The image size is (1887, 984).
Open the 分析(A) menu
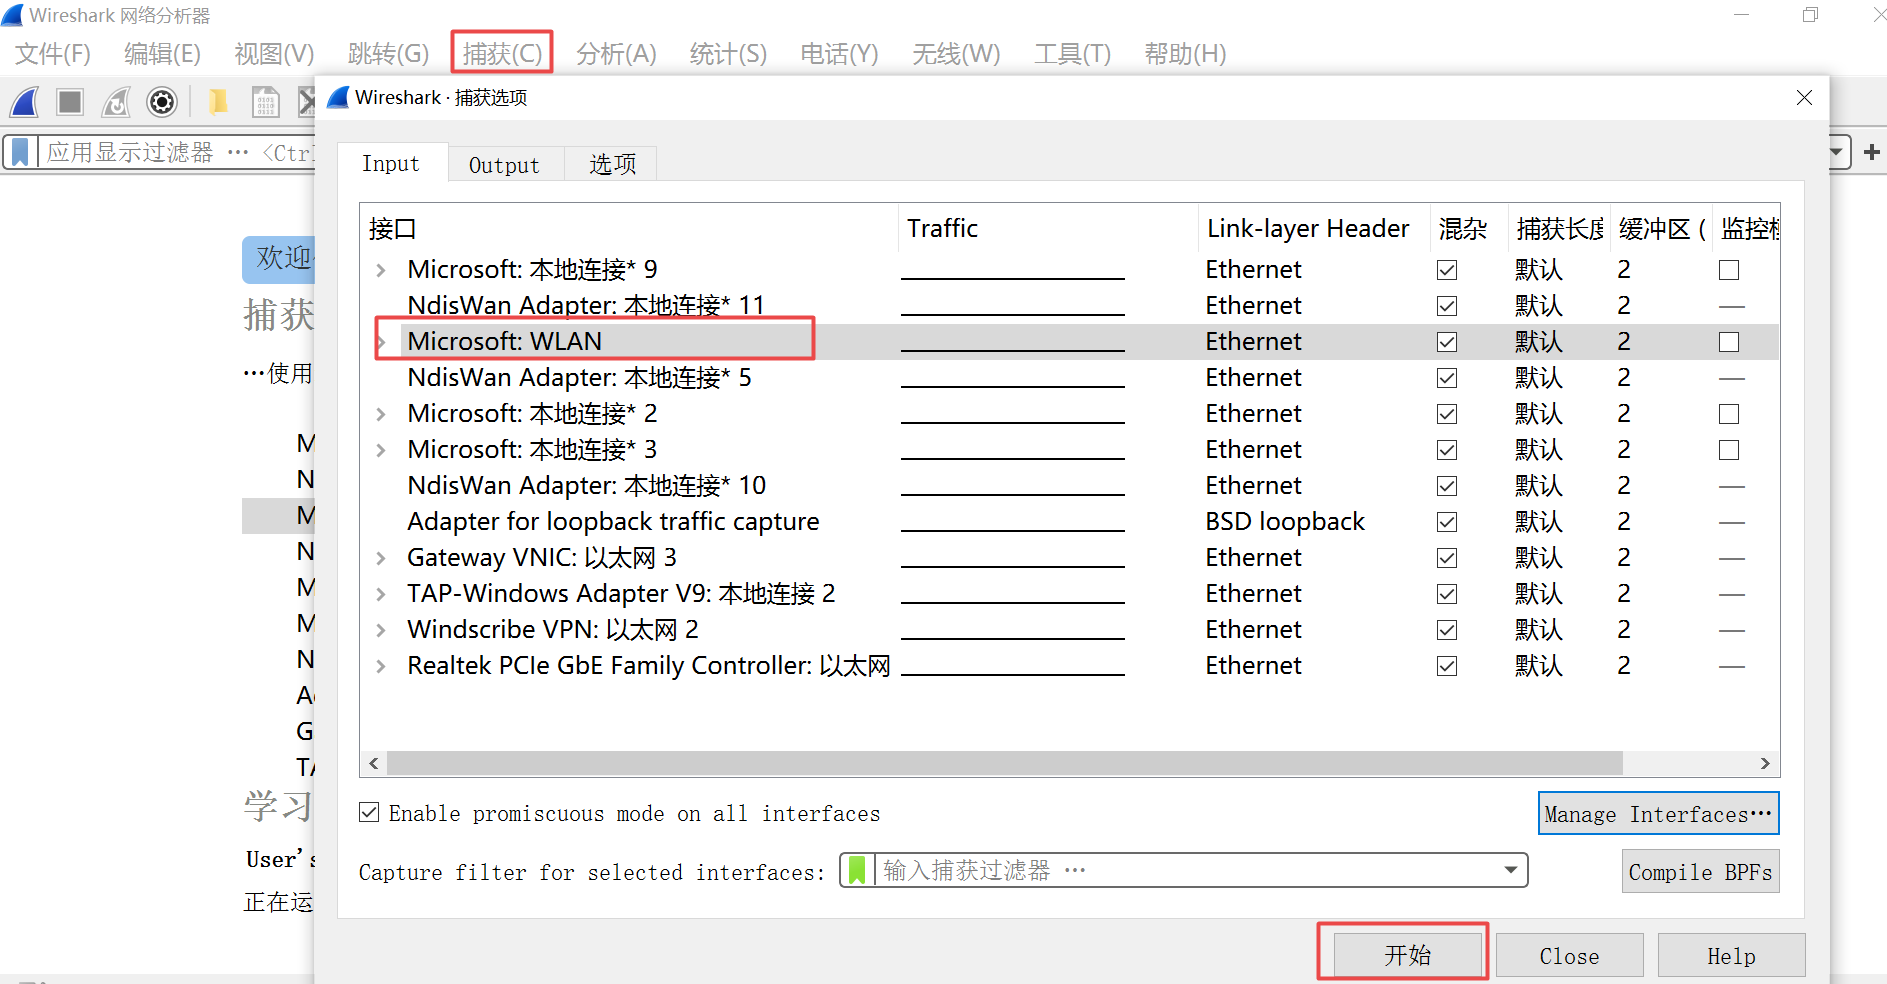click(x=616, y=54)
